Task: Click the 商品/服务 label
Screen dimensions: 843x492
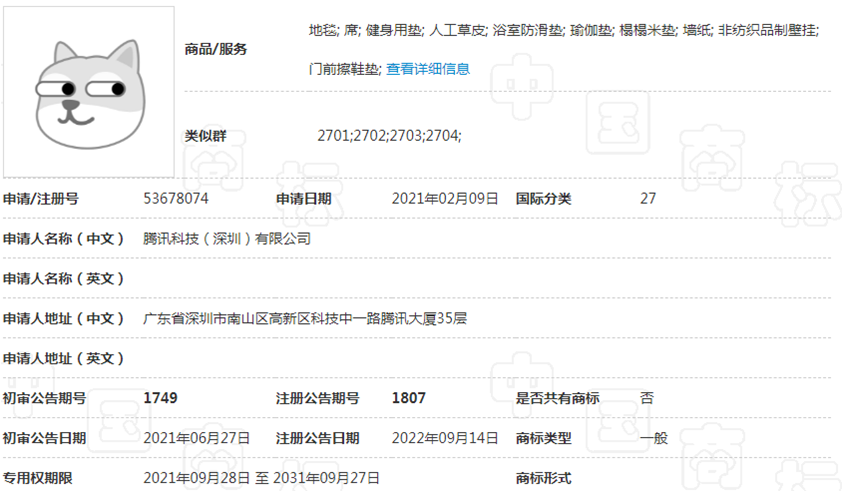Action: coord(216,49)
